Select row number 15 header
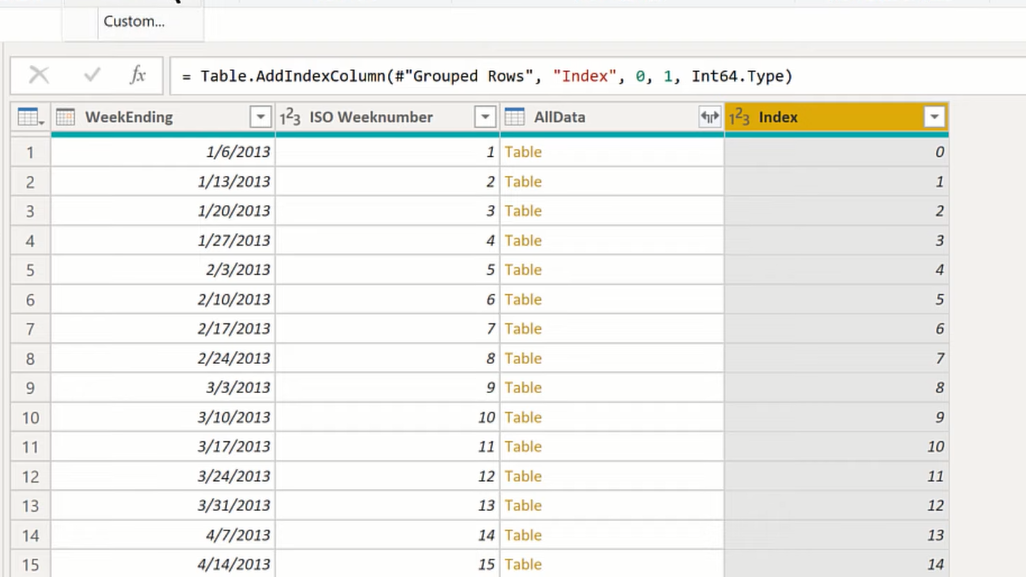The image size is (1026, 577). tap(31, 564)
